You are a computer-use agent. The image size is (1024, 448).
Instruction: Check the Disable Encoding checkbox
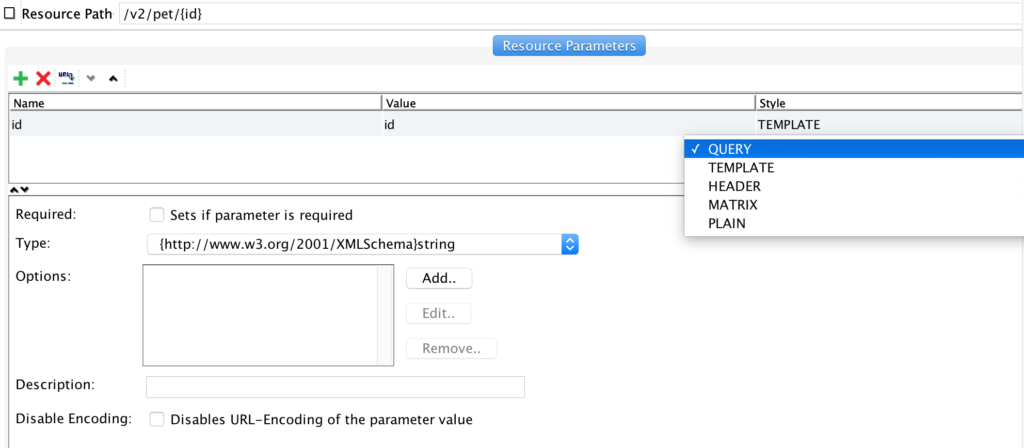[156, 420]
